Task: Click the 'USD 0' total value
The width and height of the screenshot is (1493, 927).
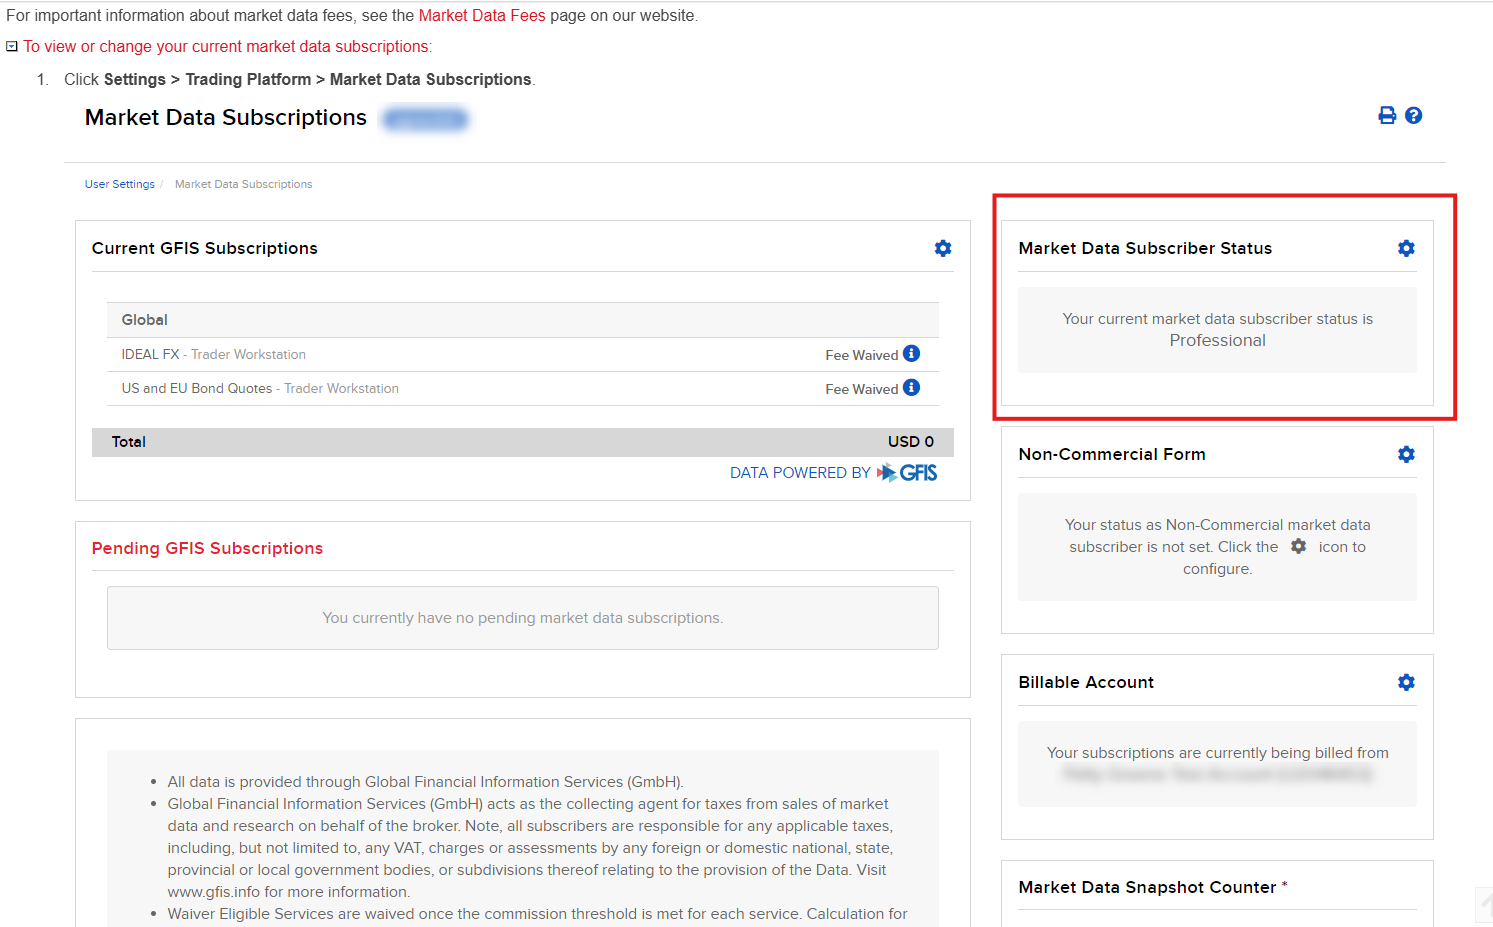Action: pyautogui.click(x=911, y=441)
